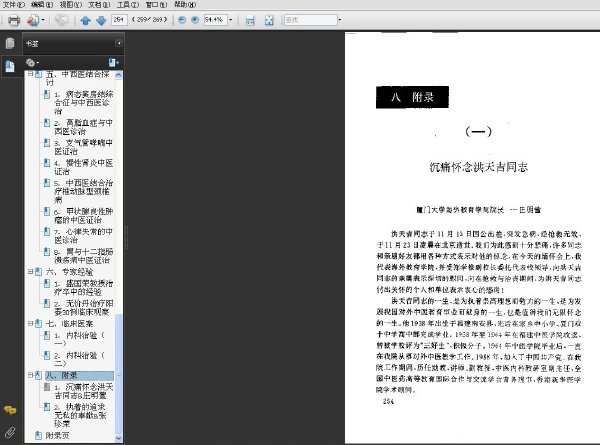
Task: Click bookmarks scrollbar down arrow
Action: (119, 438)
